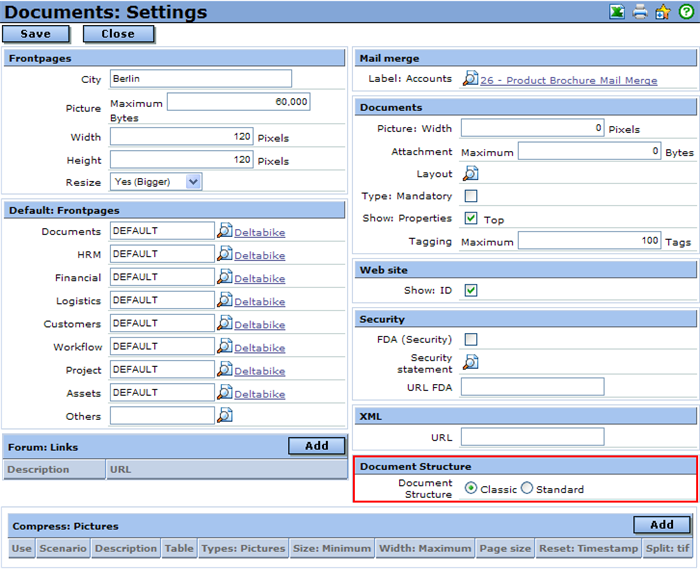
Task: Open lookup for HRM default frontpage
Action: click(x=225, y=254)
